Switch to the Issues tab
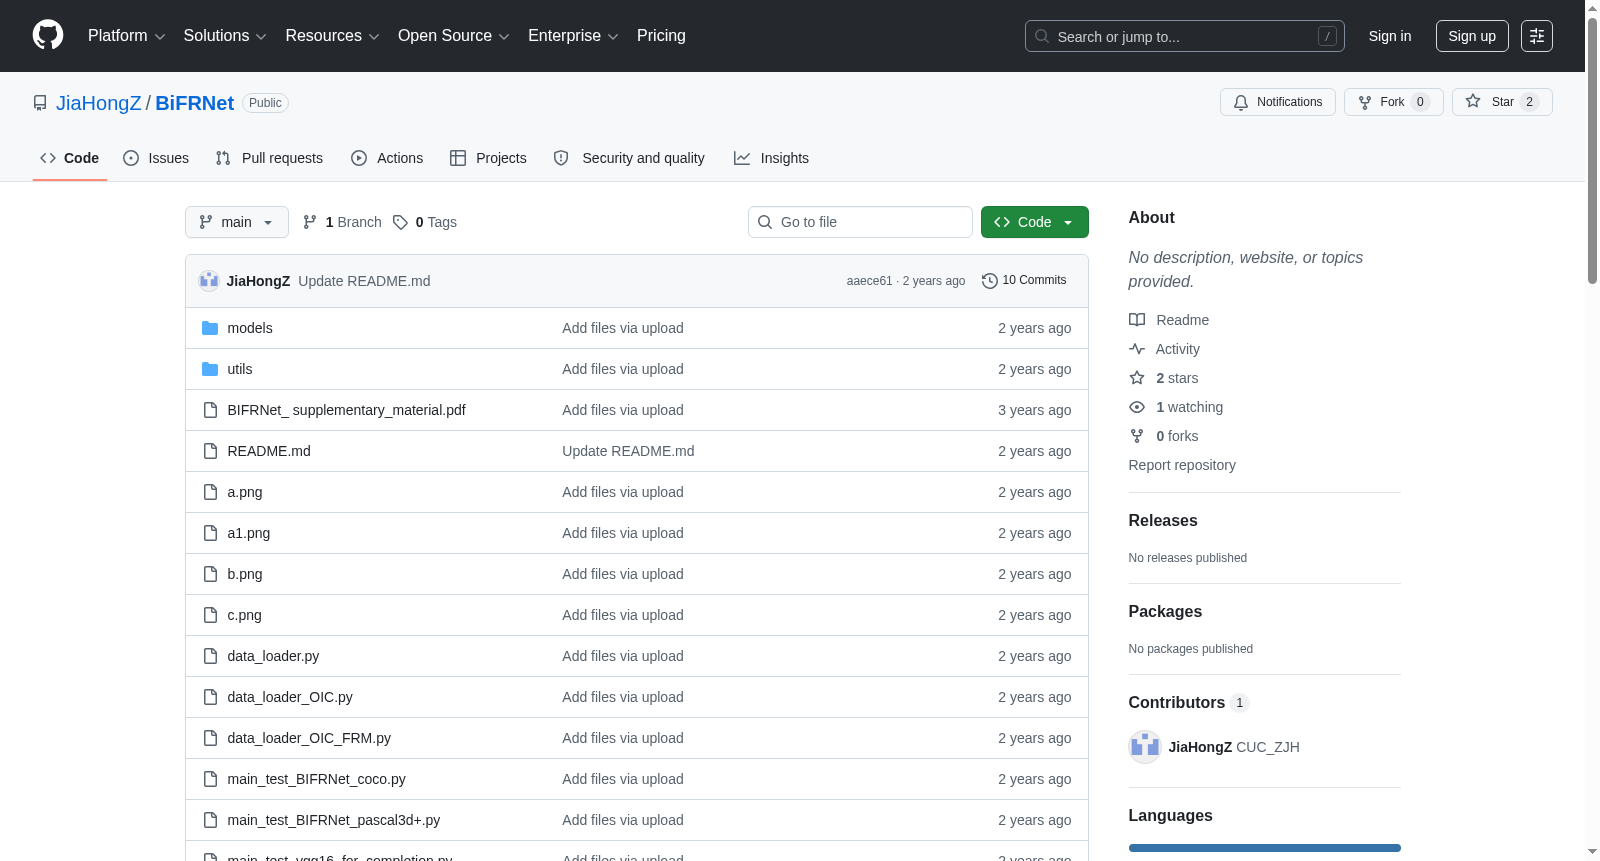The width and height of the screenshot is (1600, 861). point(156,158)
